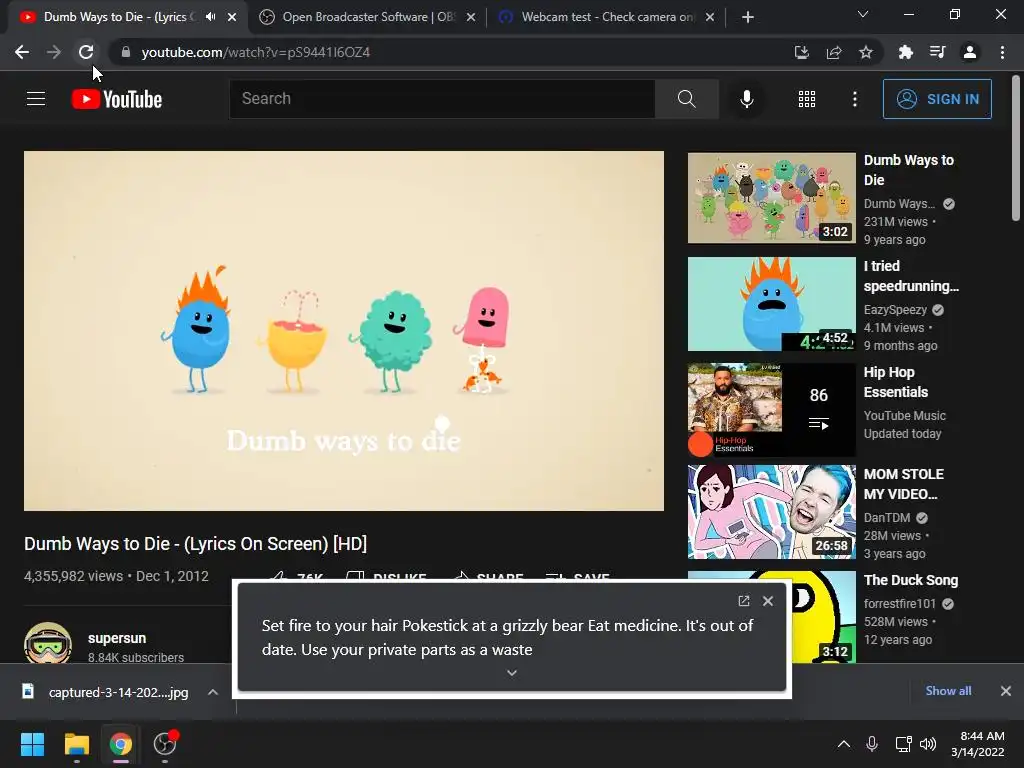The height and width of the screenshot is (768, 1024).
Task: Open YouTube settings three-dot menu
Action: tap(854, 99)
